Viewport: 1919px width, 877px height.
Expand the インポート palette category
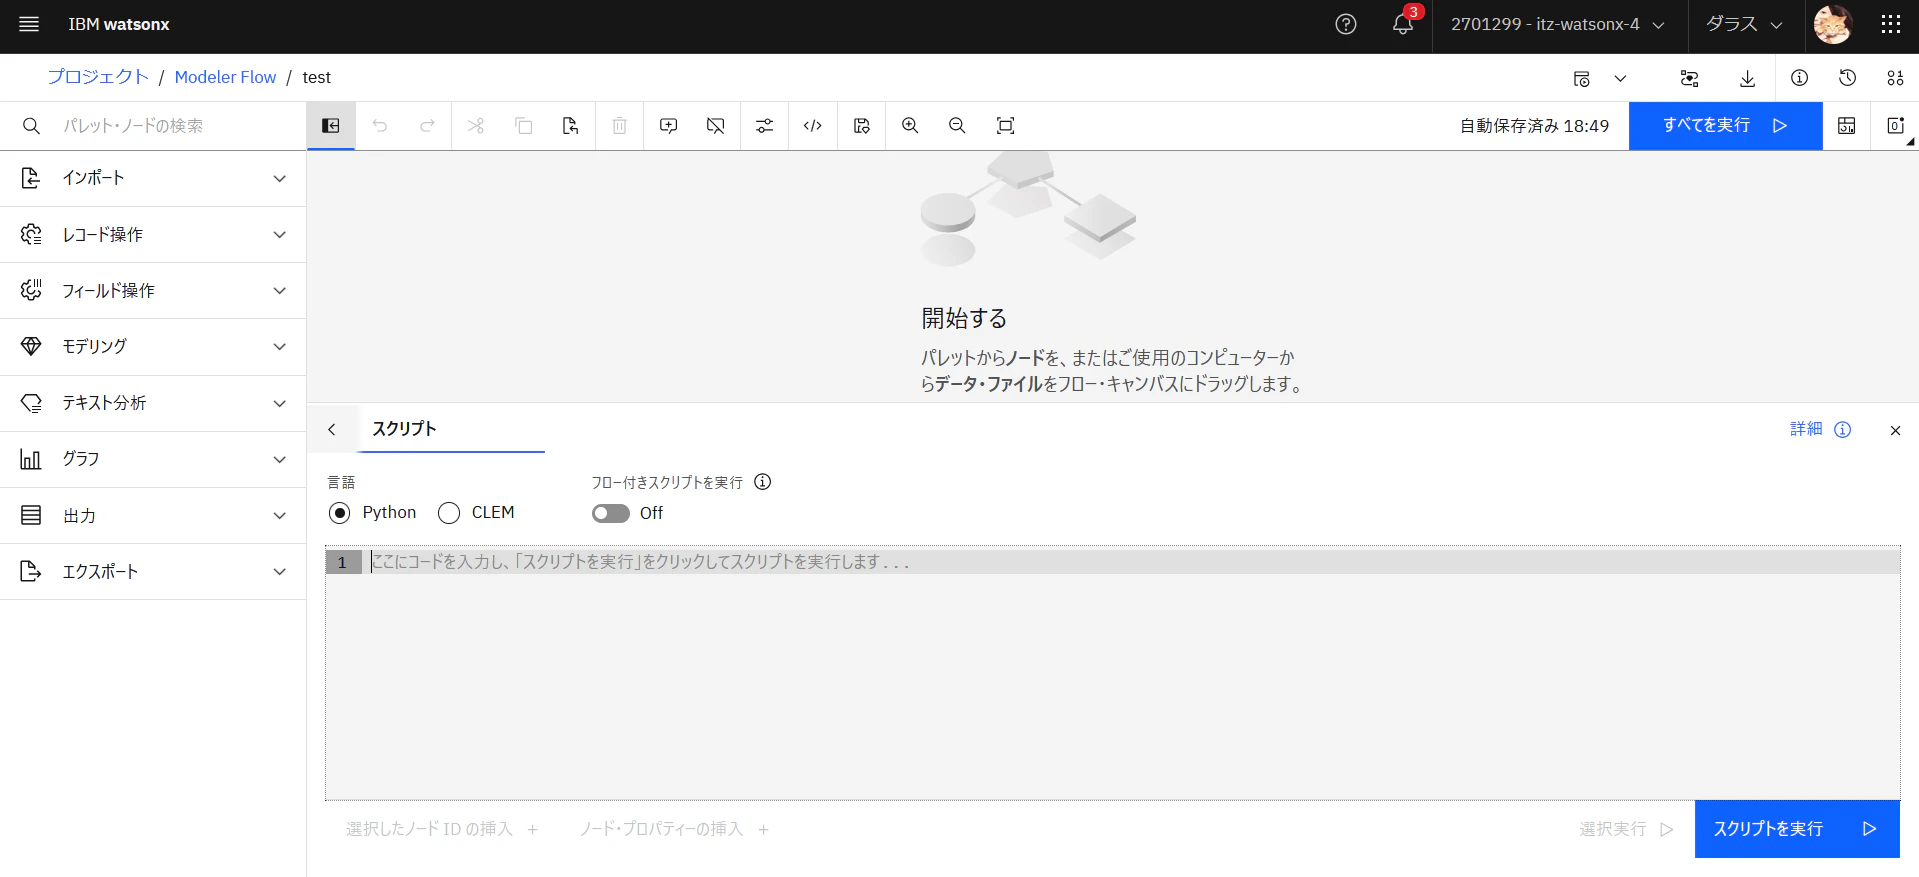[153, 178]
